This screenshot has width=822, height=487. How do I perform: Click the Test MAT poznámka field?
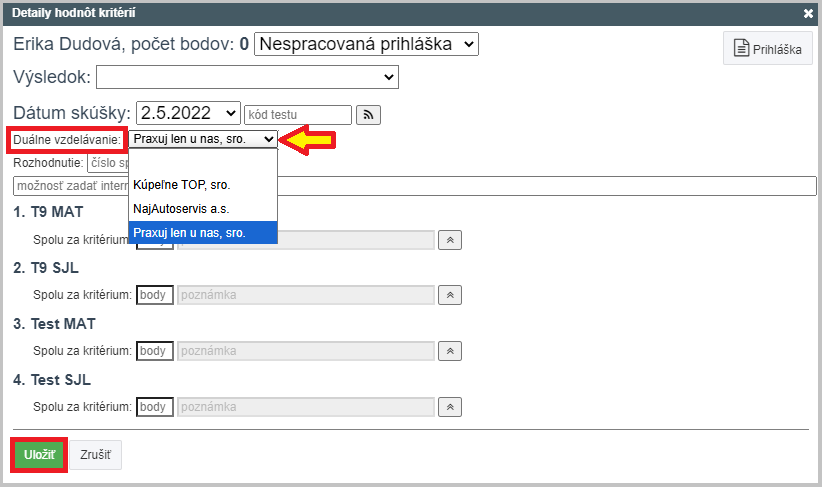tap(306, 351)
